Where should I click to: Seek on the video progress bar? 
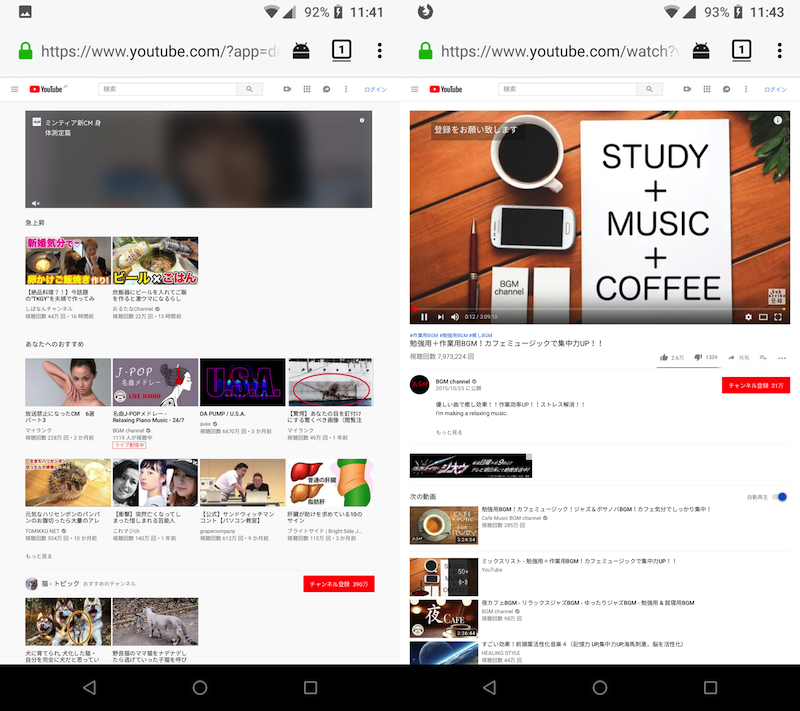[600, 308]
